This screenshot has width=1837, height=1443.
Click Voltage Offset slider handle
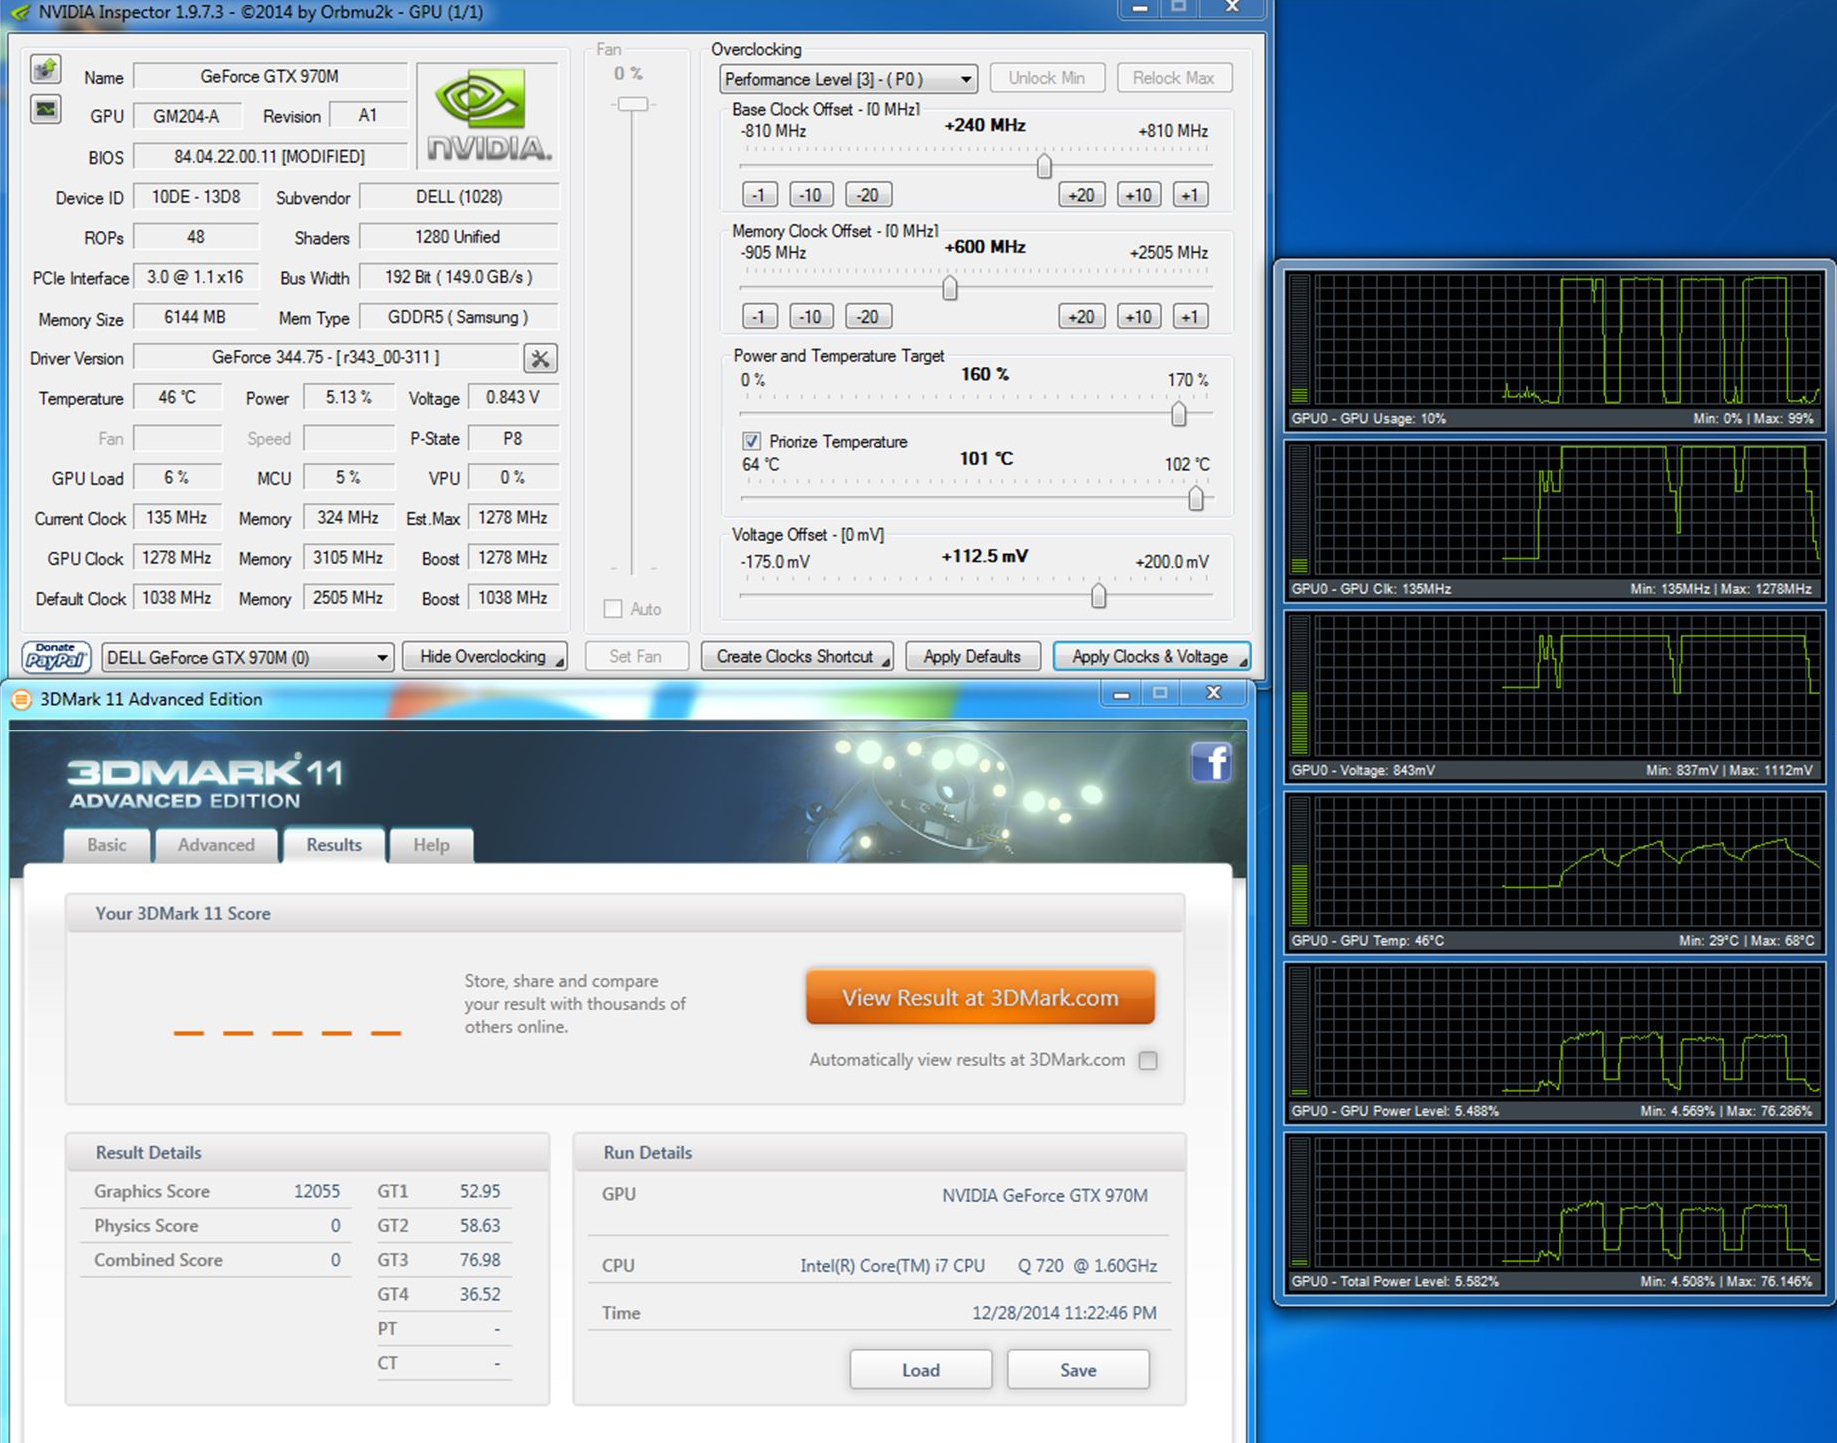click(x=1099, y=596)
